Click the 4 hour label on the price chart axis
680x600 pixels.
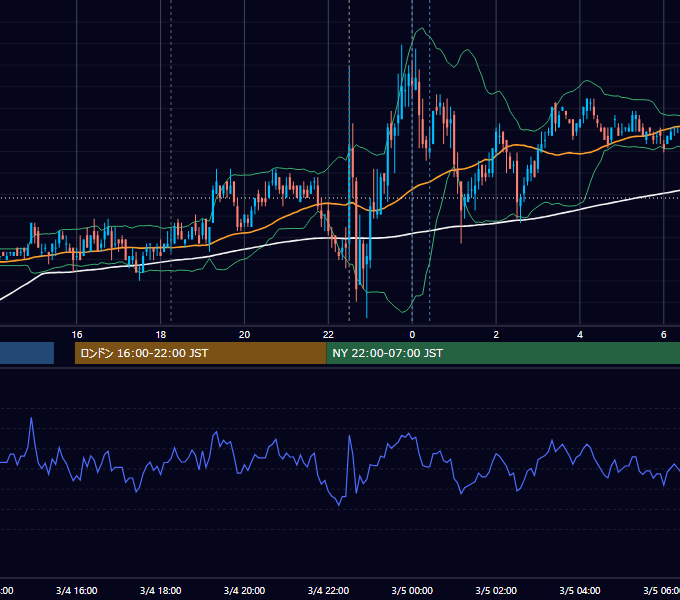[x=580, y=335]
